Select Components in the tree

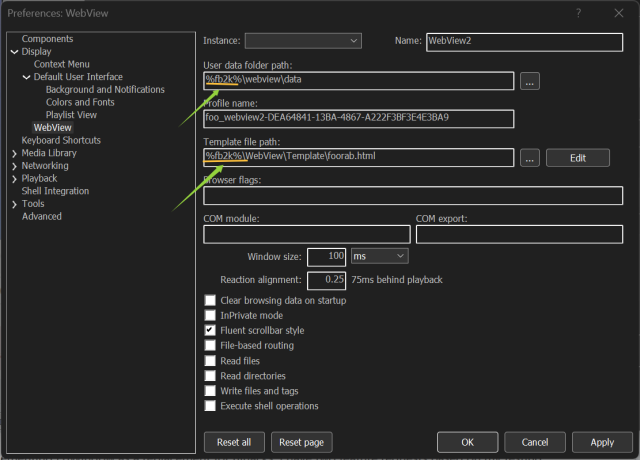tap(47, 39)
